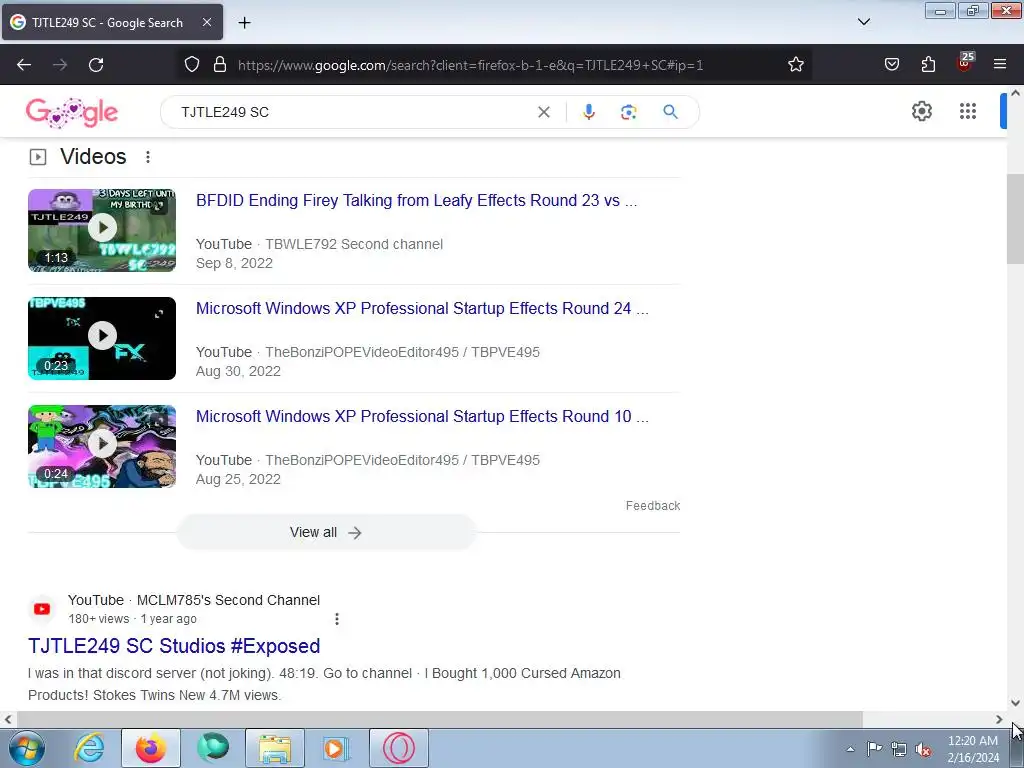Image resolution: width=1024 pixels, height=768 pixels.
Task: Open Windows Media Player from the taskbar
Action: (337, 748)
